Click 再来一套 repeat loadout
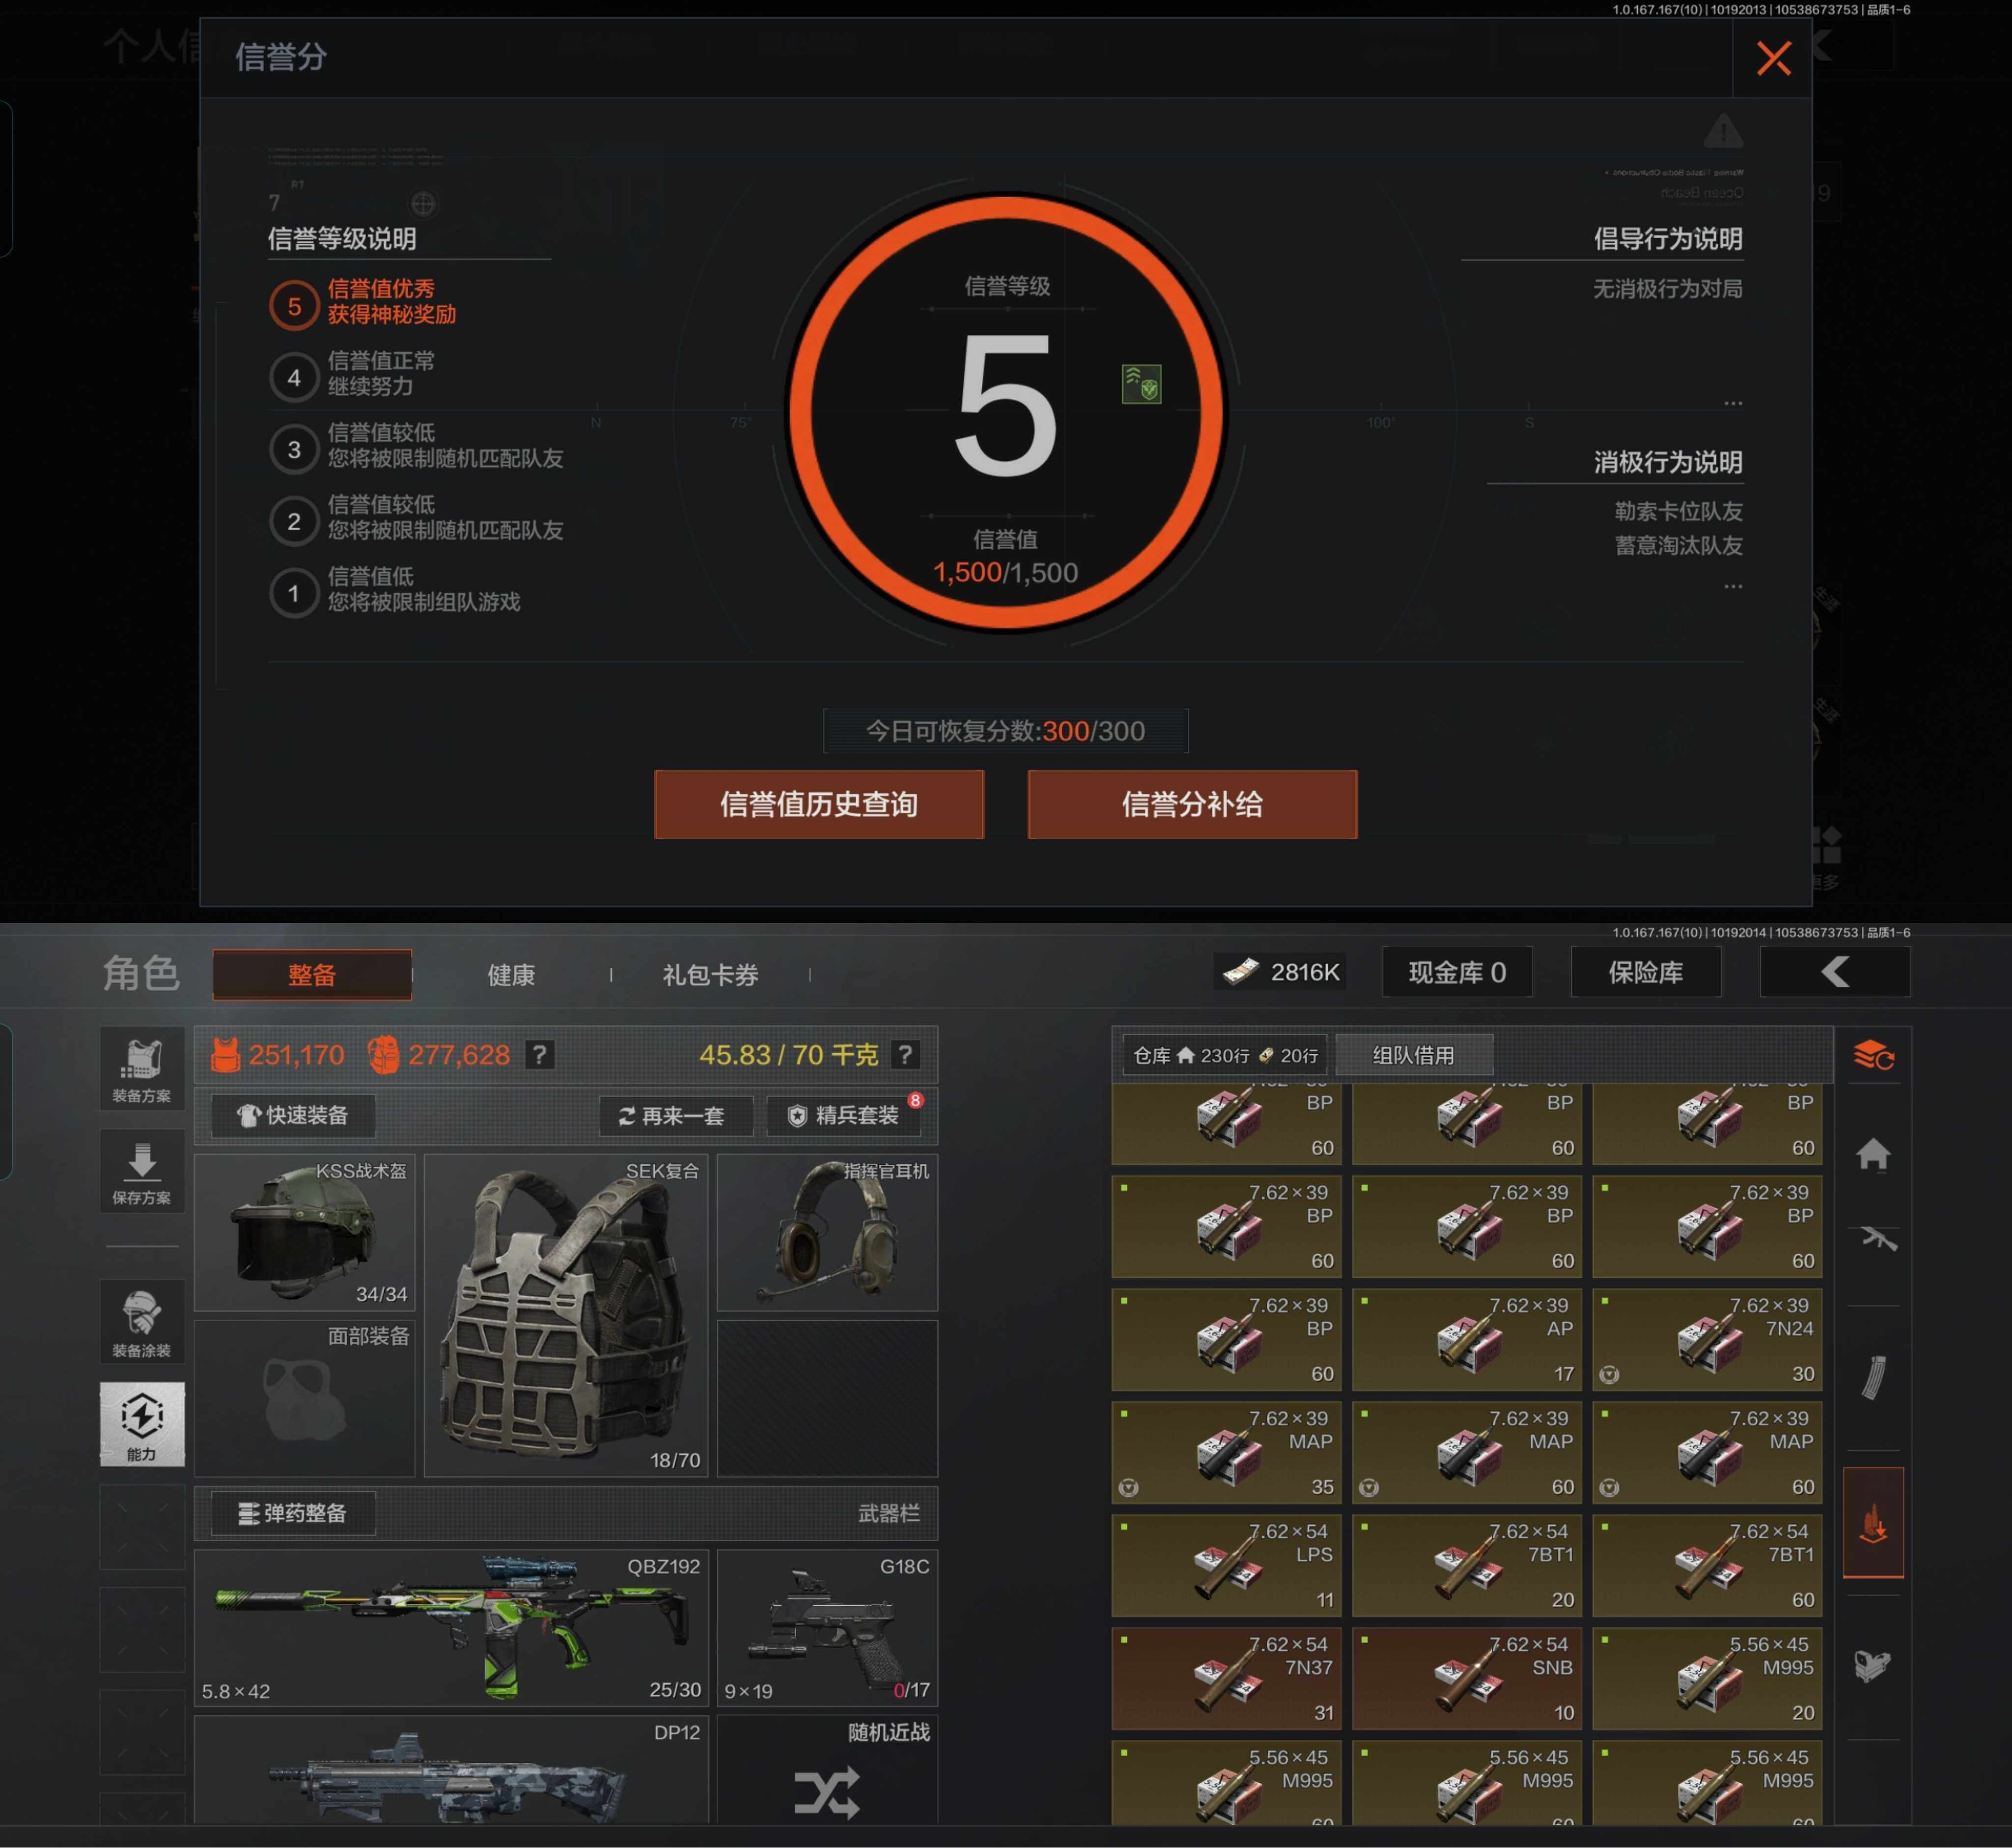This screenshot has width=2012, height=1848. click(x=675, y=1115)
